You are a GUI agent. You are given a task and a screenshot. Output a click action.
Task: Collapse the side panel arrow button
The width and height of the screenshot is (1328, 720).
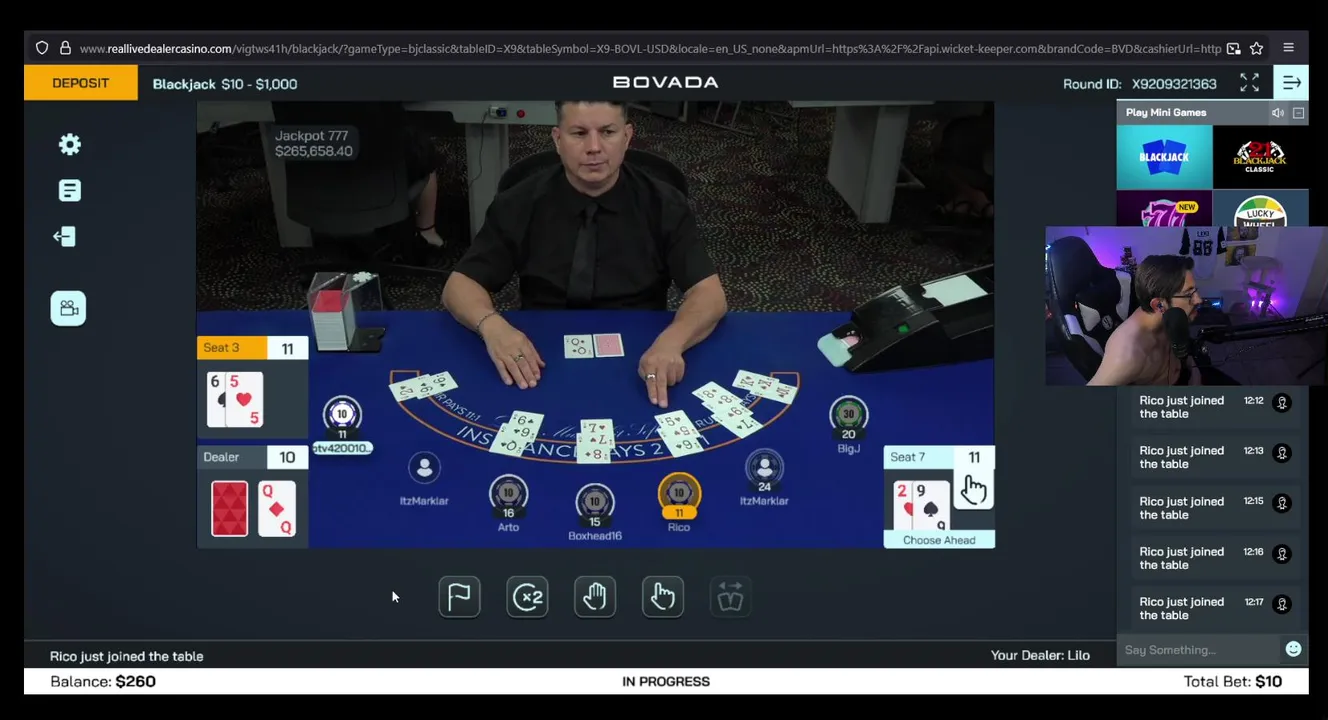coord(1291,83)
